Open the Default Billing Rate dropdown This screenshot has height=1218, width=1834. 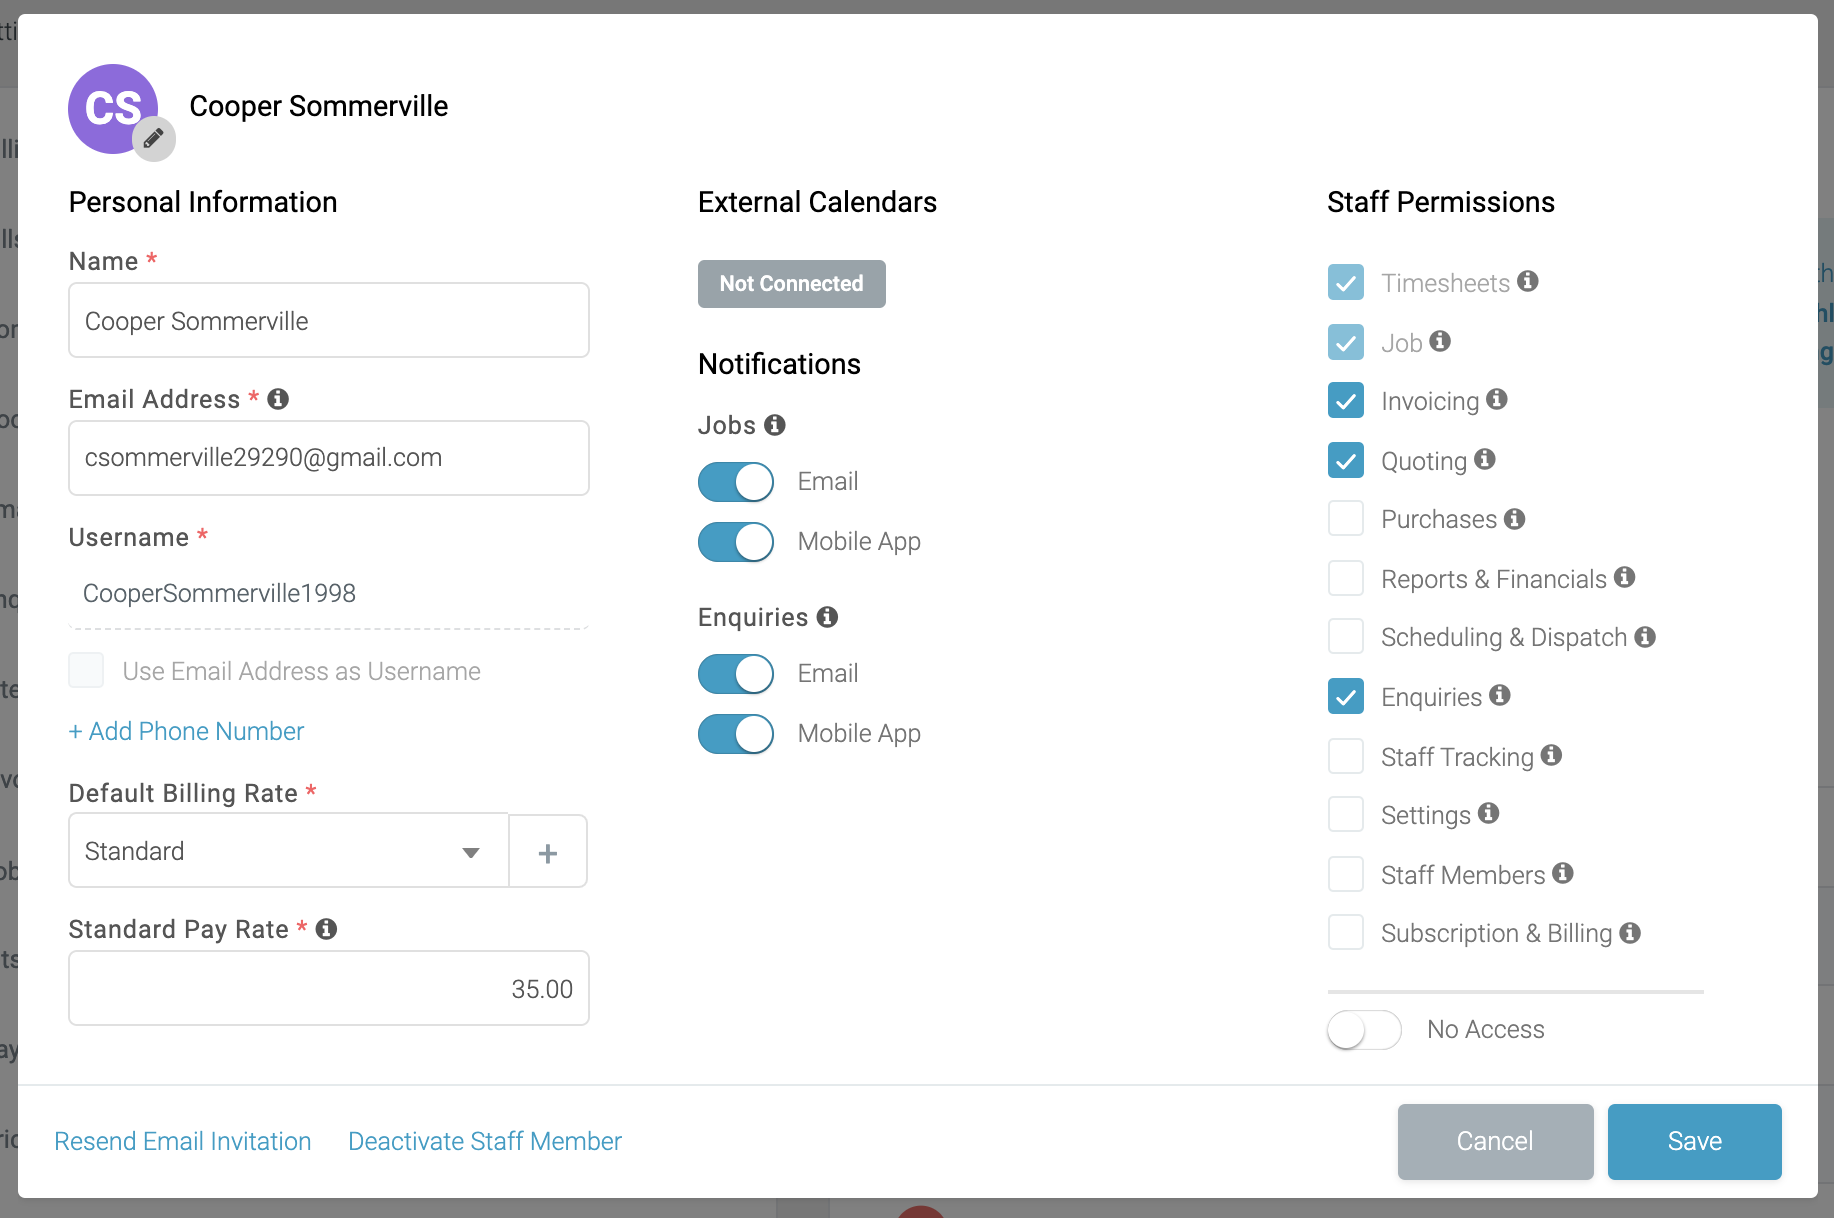tap(289, 851)
